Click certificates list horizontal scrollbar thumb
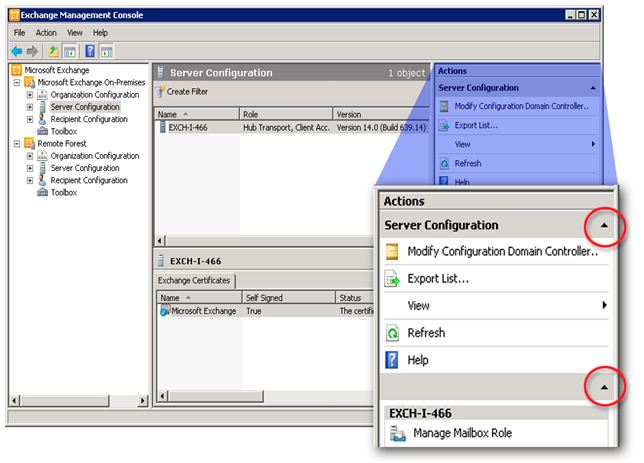The width and height of the screenshot is (644, 463). 215,396
